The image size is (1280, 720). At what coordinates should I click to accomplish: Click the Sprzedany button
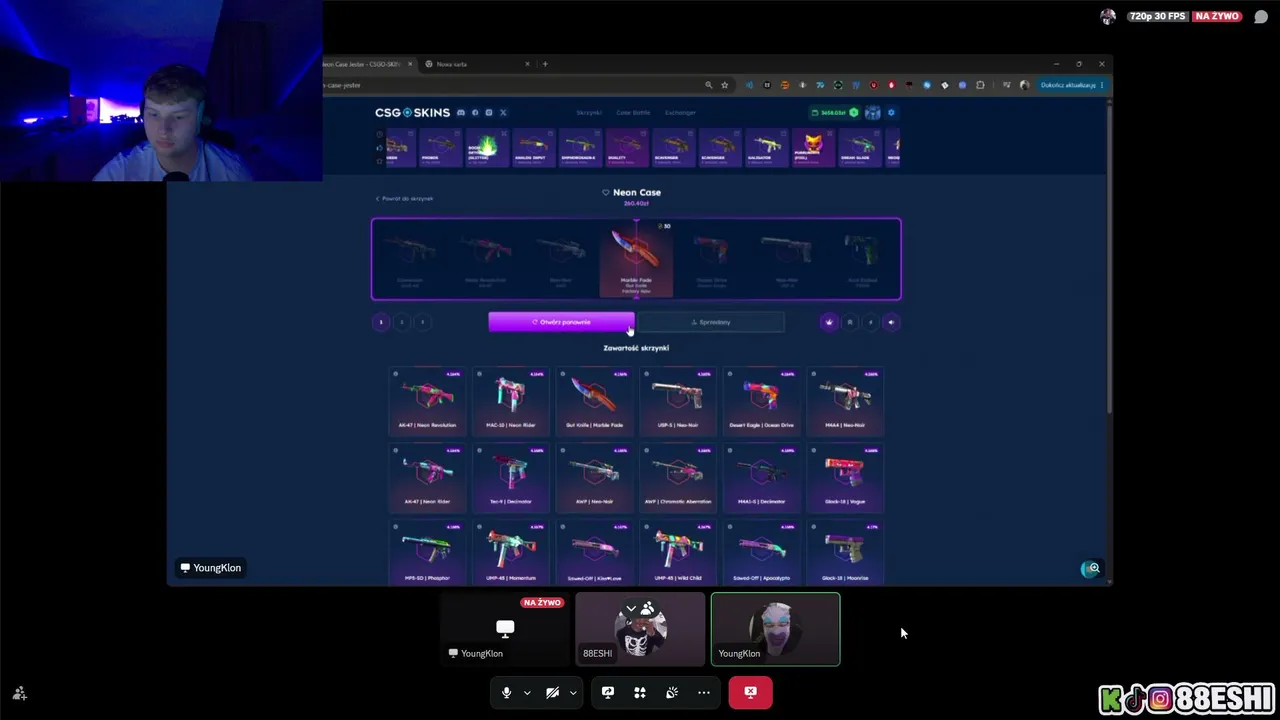coord(711,322)
